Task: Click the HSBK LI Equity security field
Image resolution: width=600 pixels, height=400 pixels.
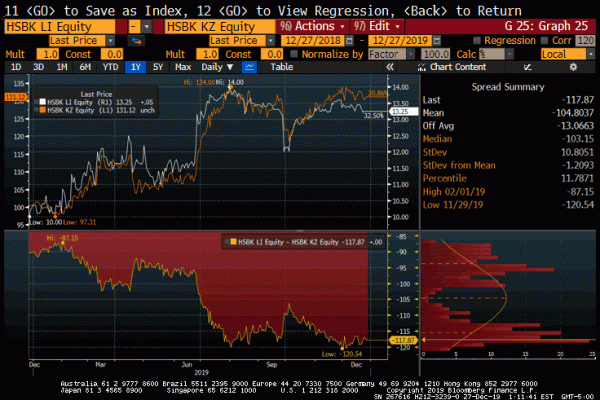Action: (x=60, y=27)
